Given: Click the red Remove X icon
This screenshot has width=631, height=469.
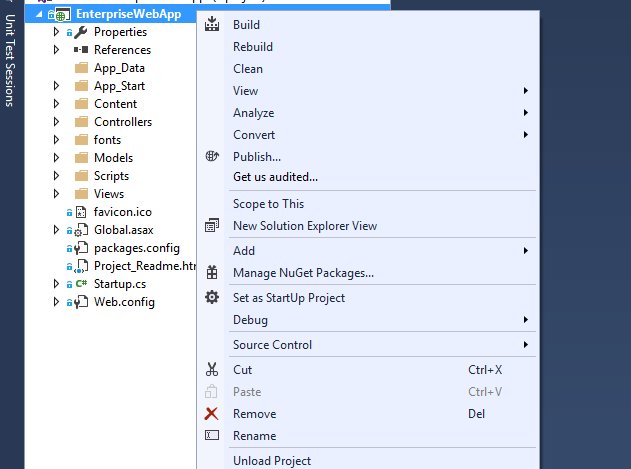Looking at the screenshot, I should point(211,413).
